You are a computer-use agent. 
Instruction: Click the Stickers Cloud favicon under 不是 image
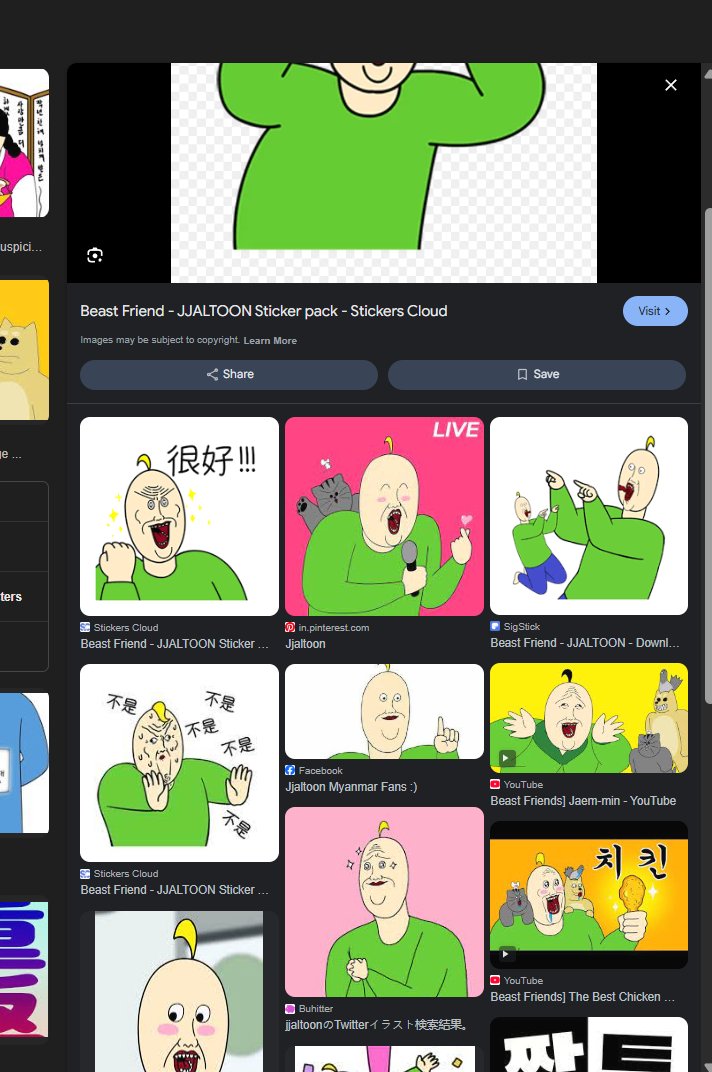(x=85, y=874)
